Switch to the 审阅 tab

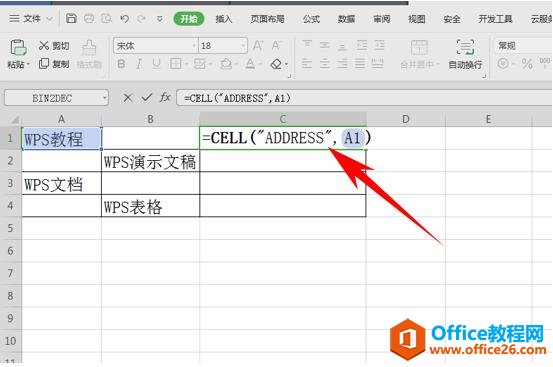click(382, 19)
